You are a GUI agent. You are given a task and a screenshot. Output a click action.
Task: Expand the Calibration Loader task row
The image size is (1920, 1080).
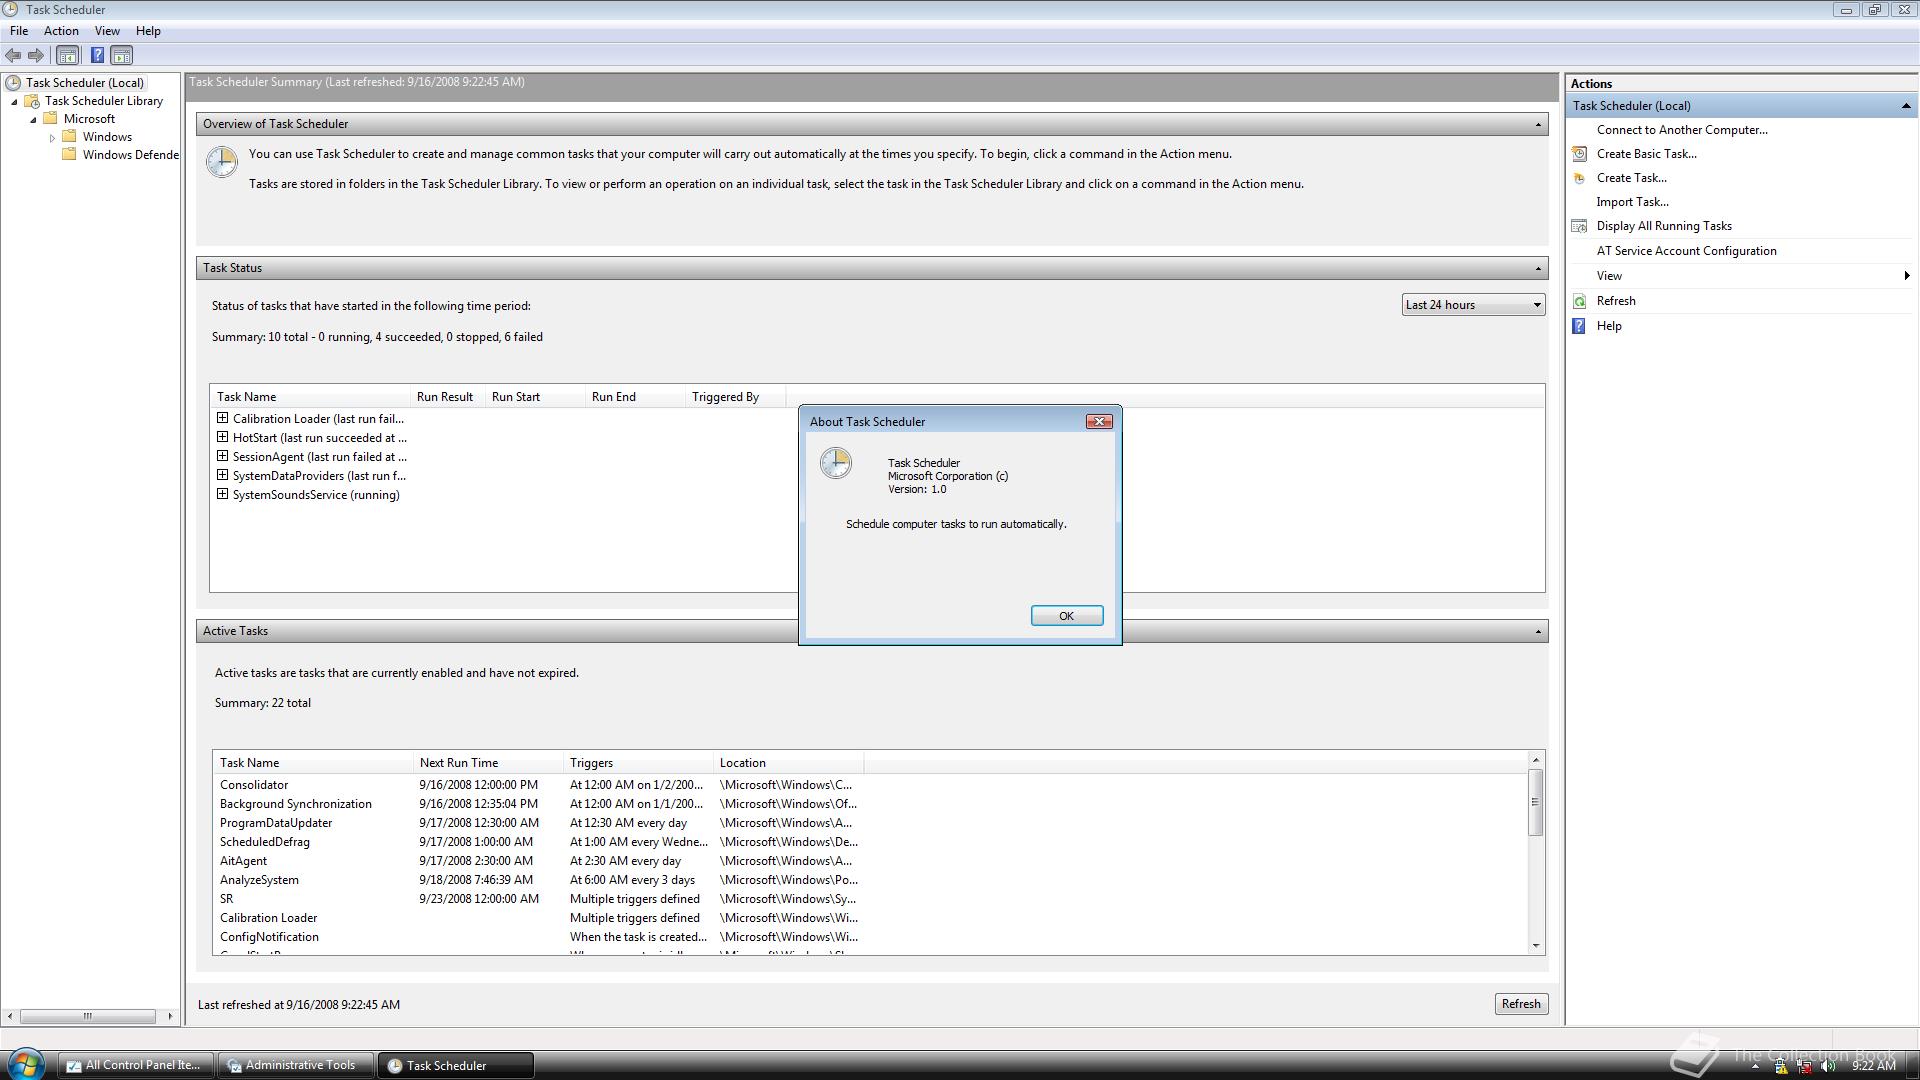pyautogui.click(x=222, y=418)
